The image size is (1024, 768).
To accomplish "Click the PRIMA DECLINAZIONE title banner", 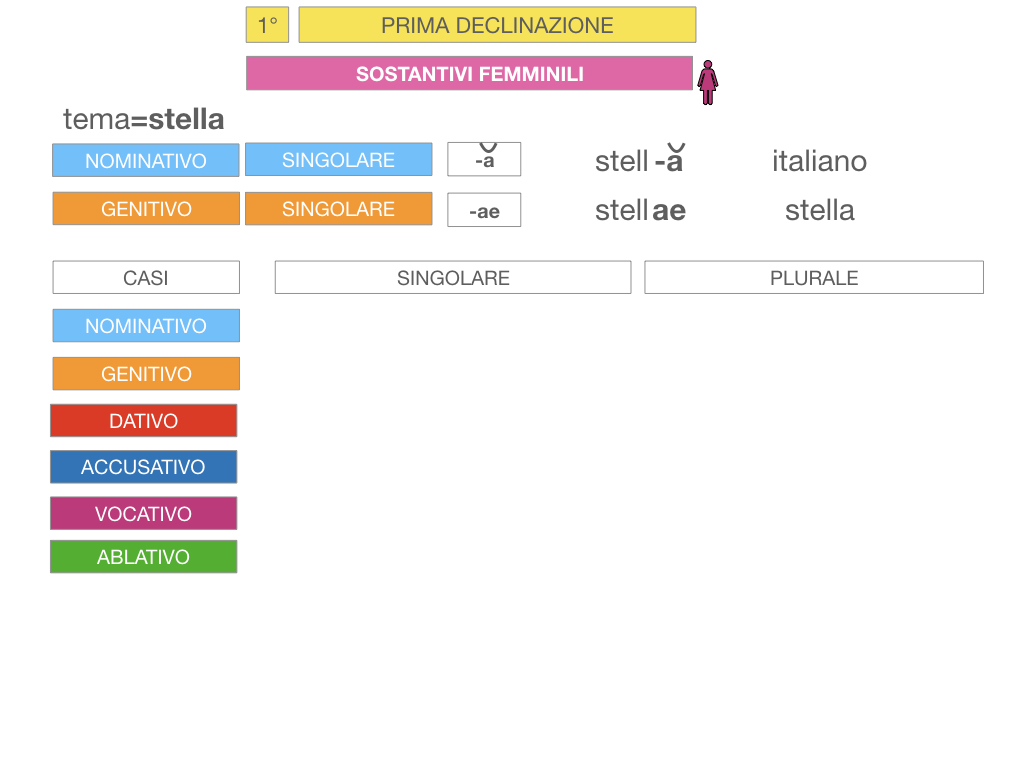I will [x=497, y=25].
